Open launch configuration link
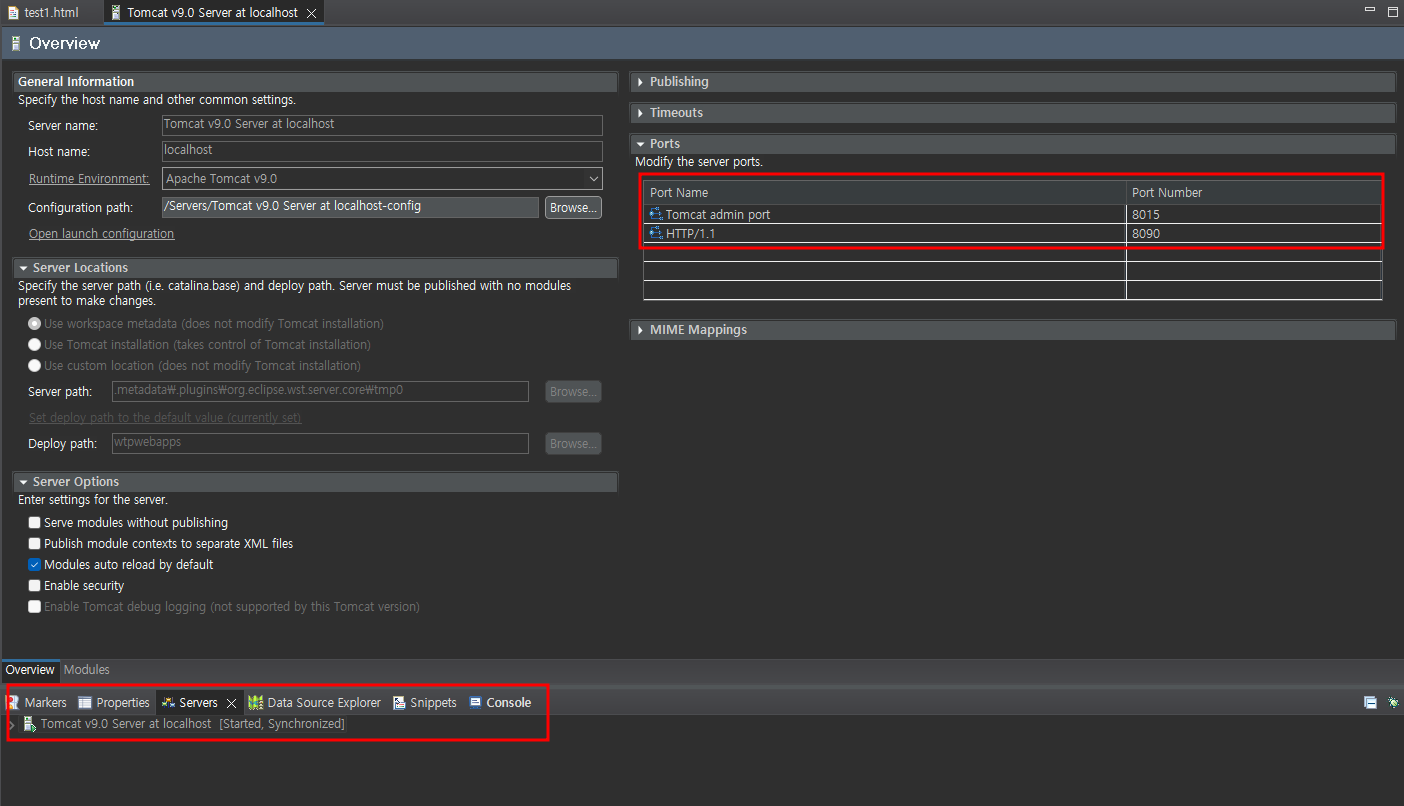 (101, 234)
